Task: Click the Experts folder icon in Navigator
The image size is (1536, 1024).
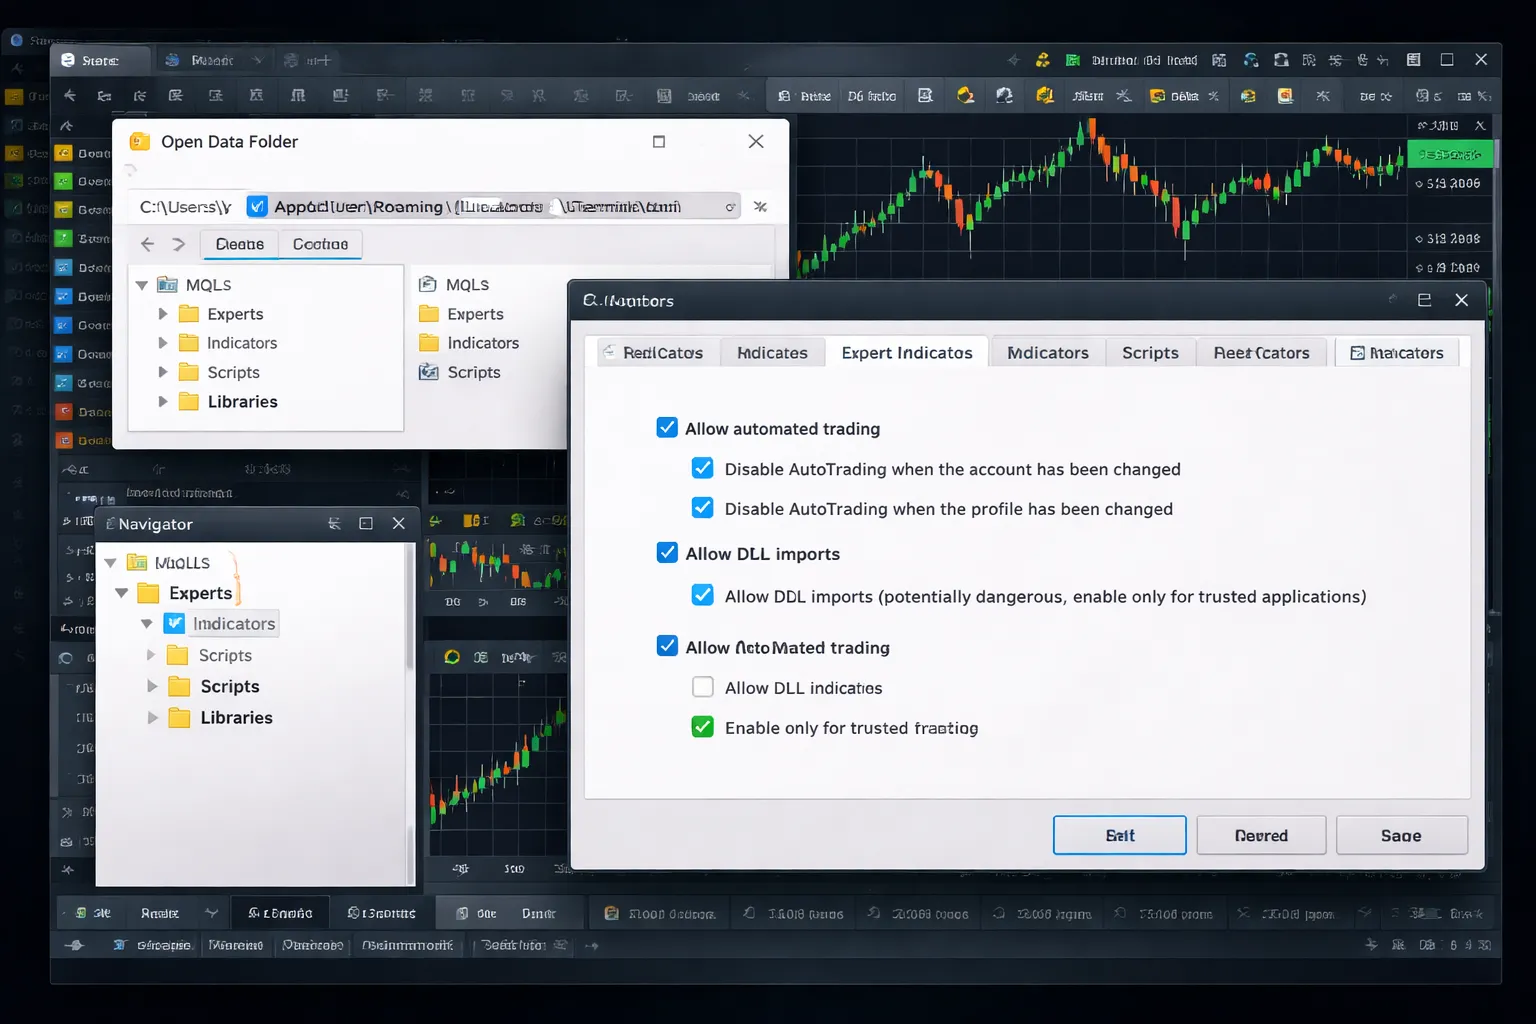Action: [x=148, y=593]
